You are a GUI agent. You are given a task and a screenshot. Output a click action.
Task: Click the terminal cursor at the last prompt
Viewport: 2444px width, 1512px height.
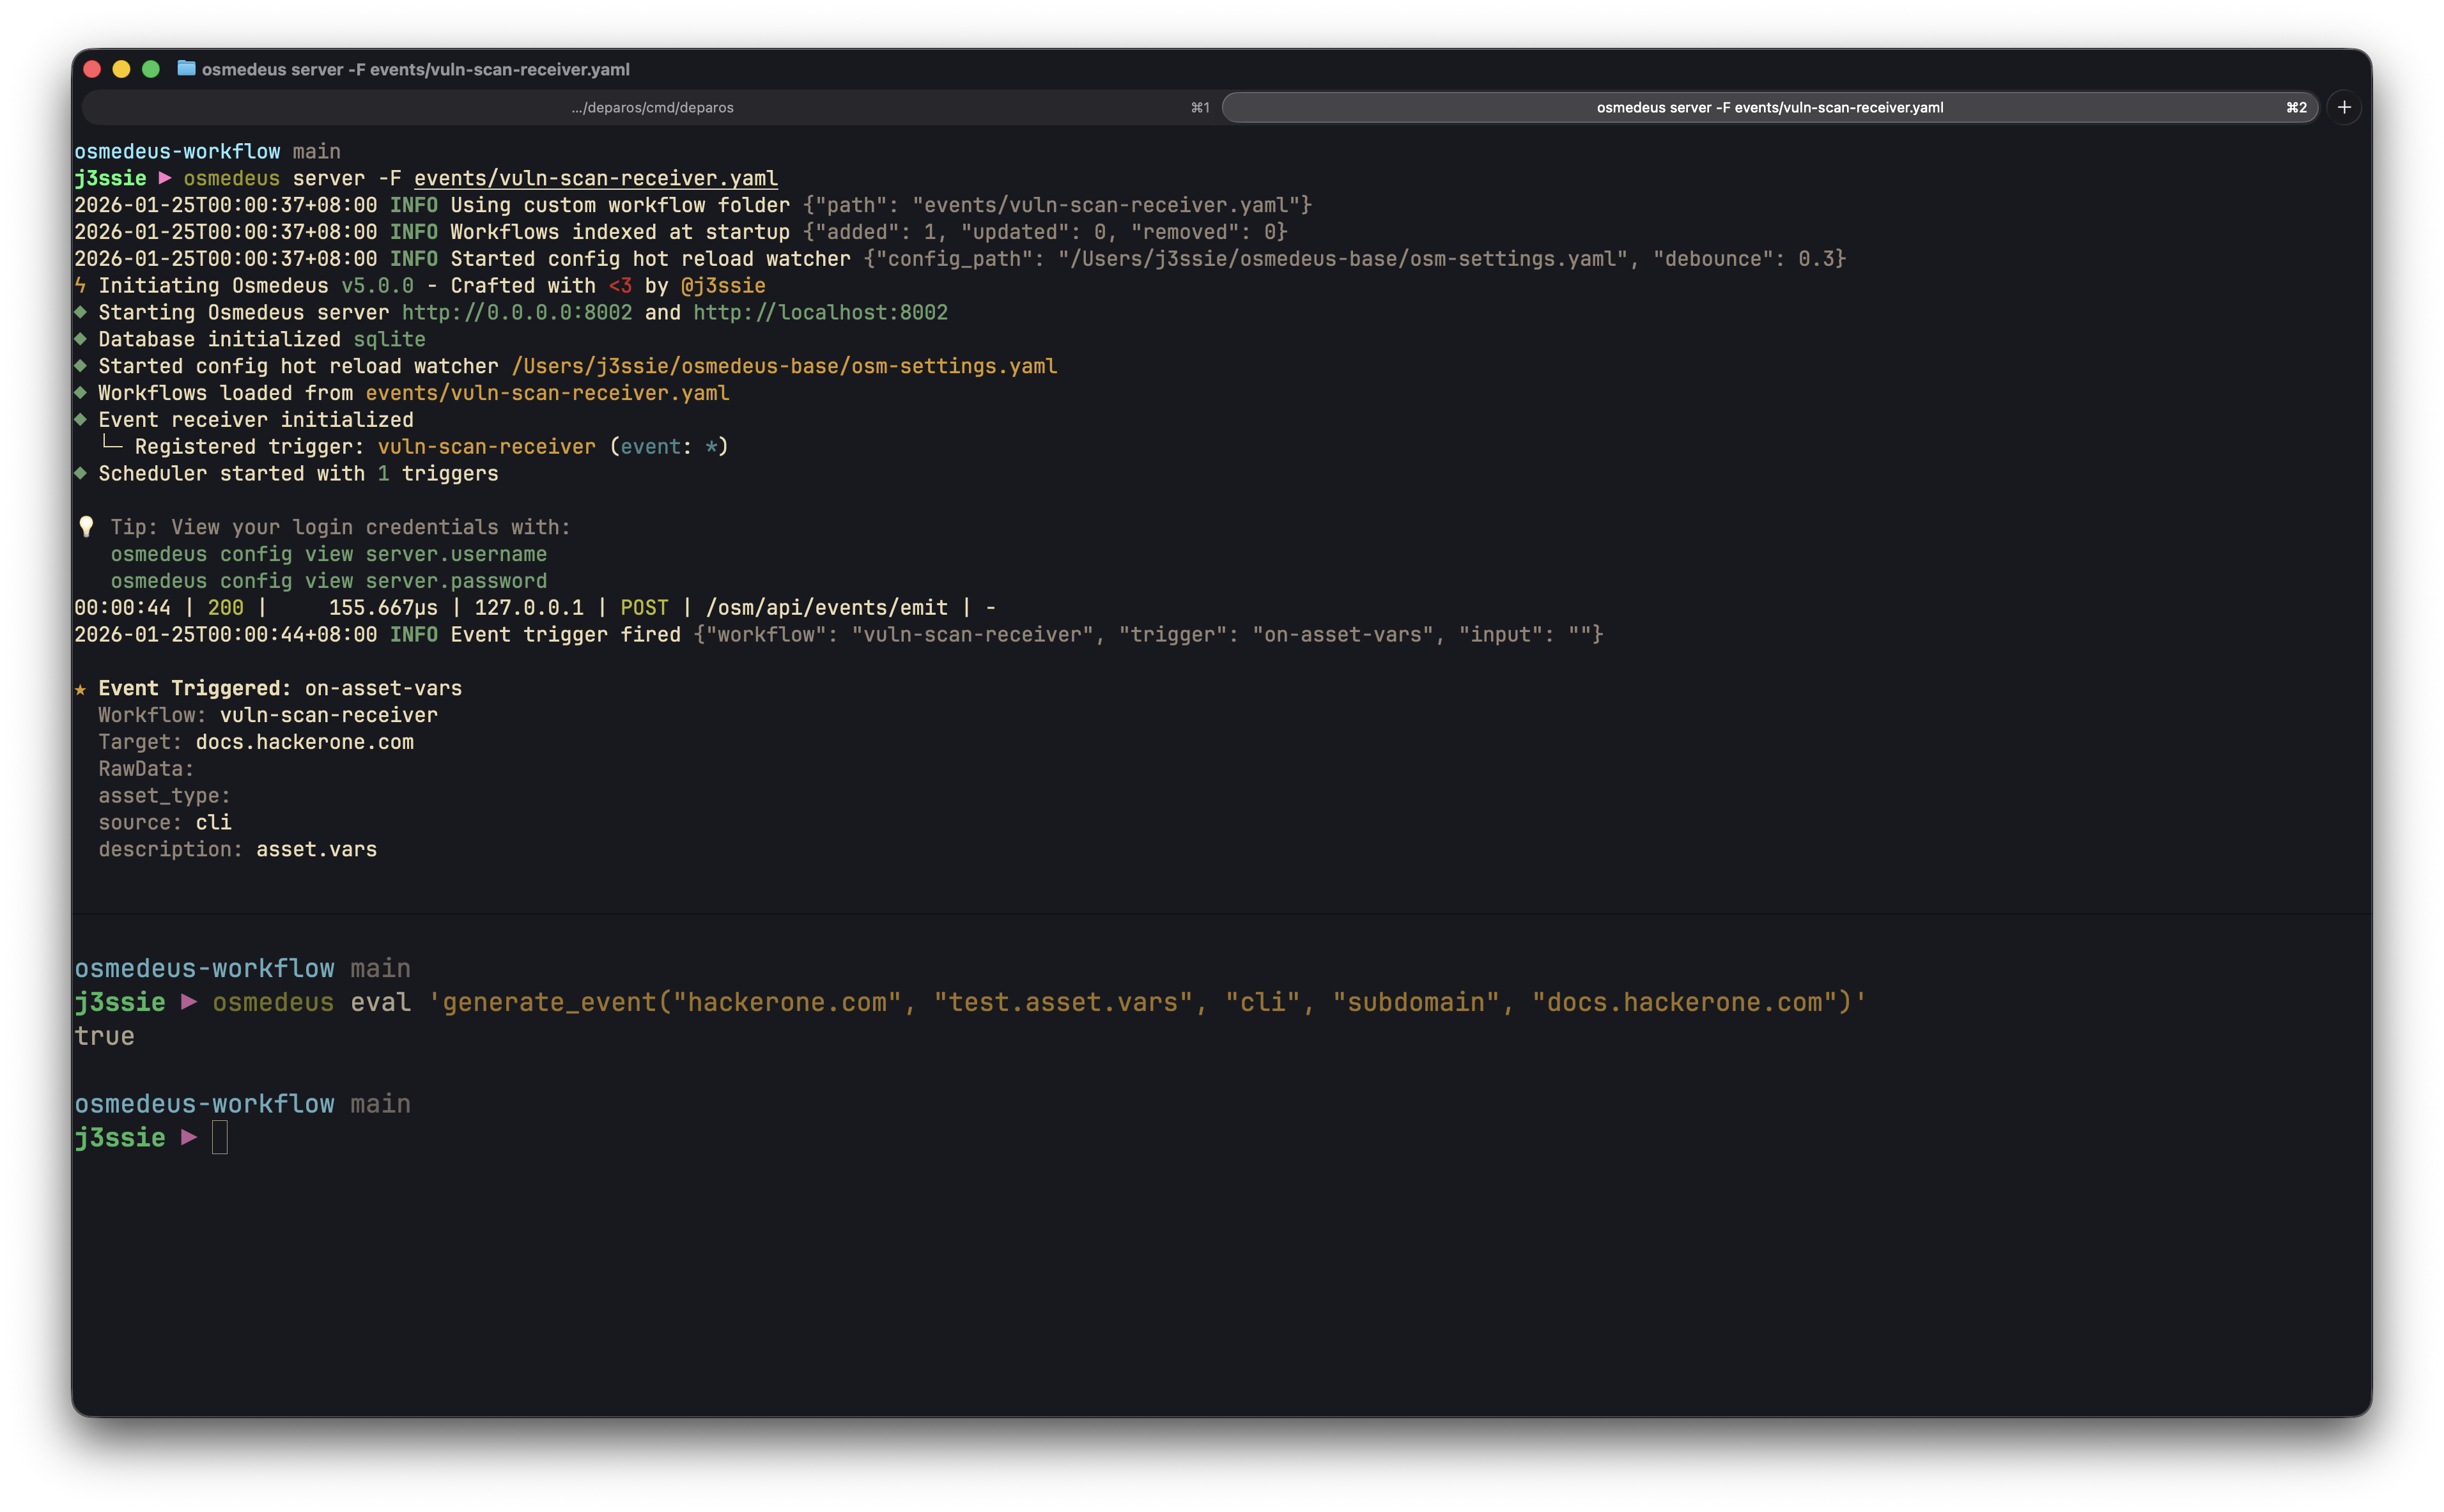tap(220, 1138)
